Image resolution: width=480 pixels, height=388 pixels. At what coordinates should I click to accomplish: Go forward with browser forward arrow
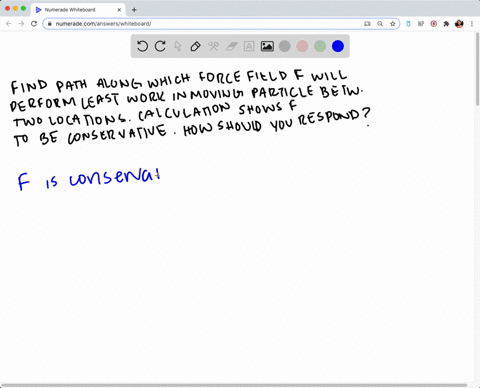click(x=21, y=24)
